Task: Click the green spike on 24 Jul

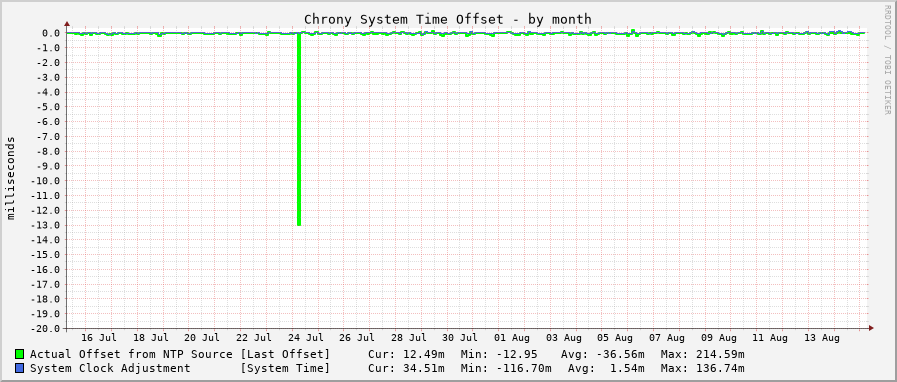Action: [299, 129]
